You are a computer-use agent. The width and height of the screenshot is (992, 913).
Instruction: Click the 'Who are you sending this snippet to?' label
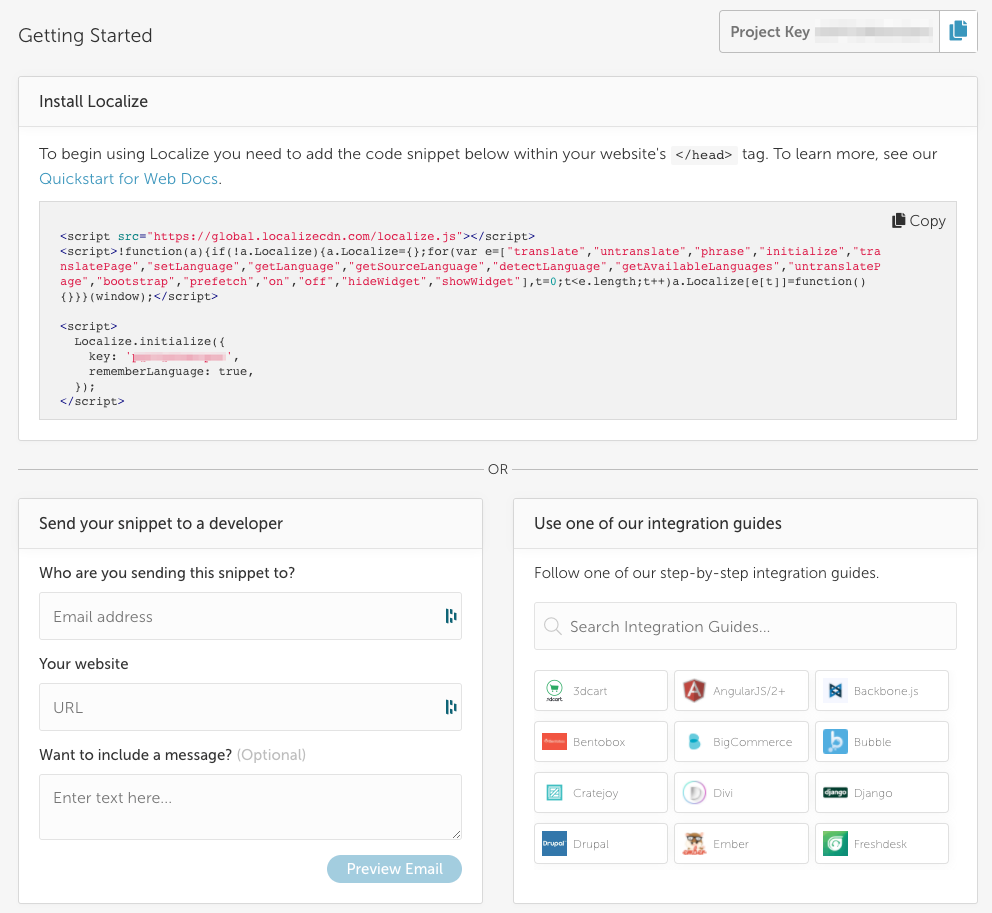167,573
